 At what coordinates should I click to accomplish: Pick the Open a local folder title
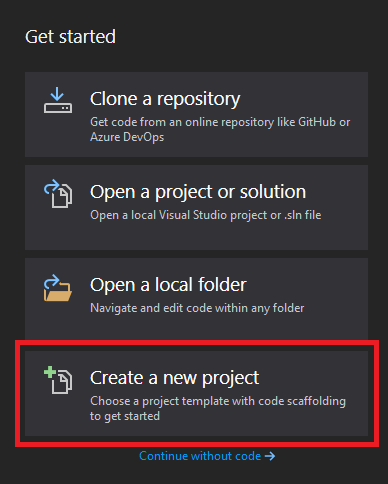click(168, 285)
